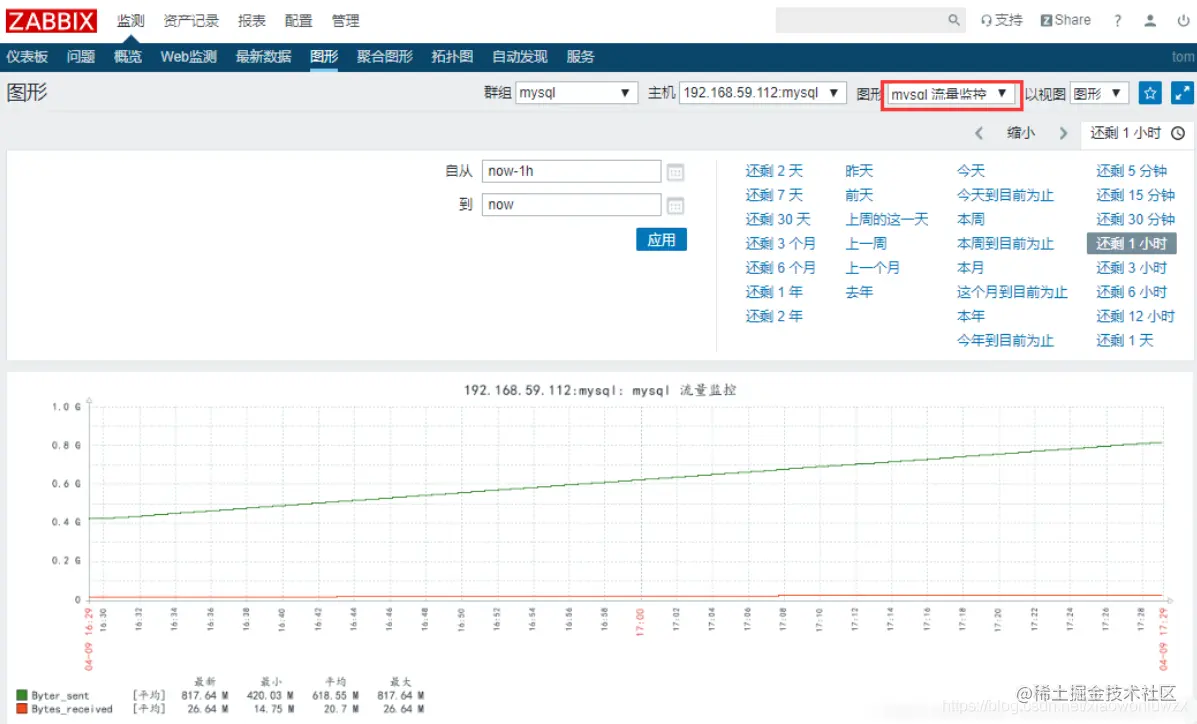Switch to the 概览 submenu
Viewport: 1197px width, 724px height.
click(127, 57)
